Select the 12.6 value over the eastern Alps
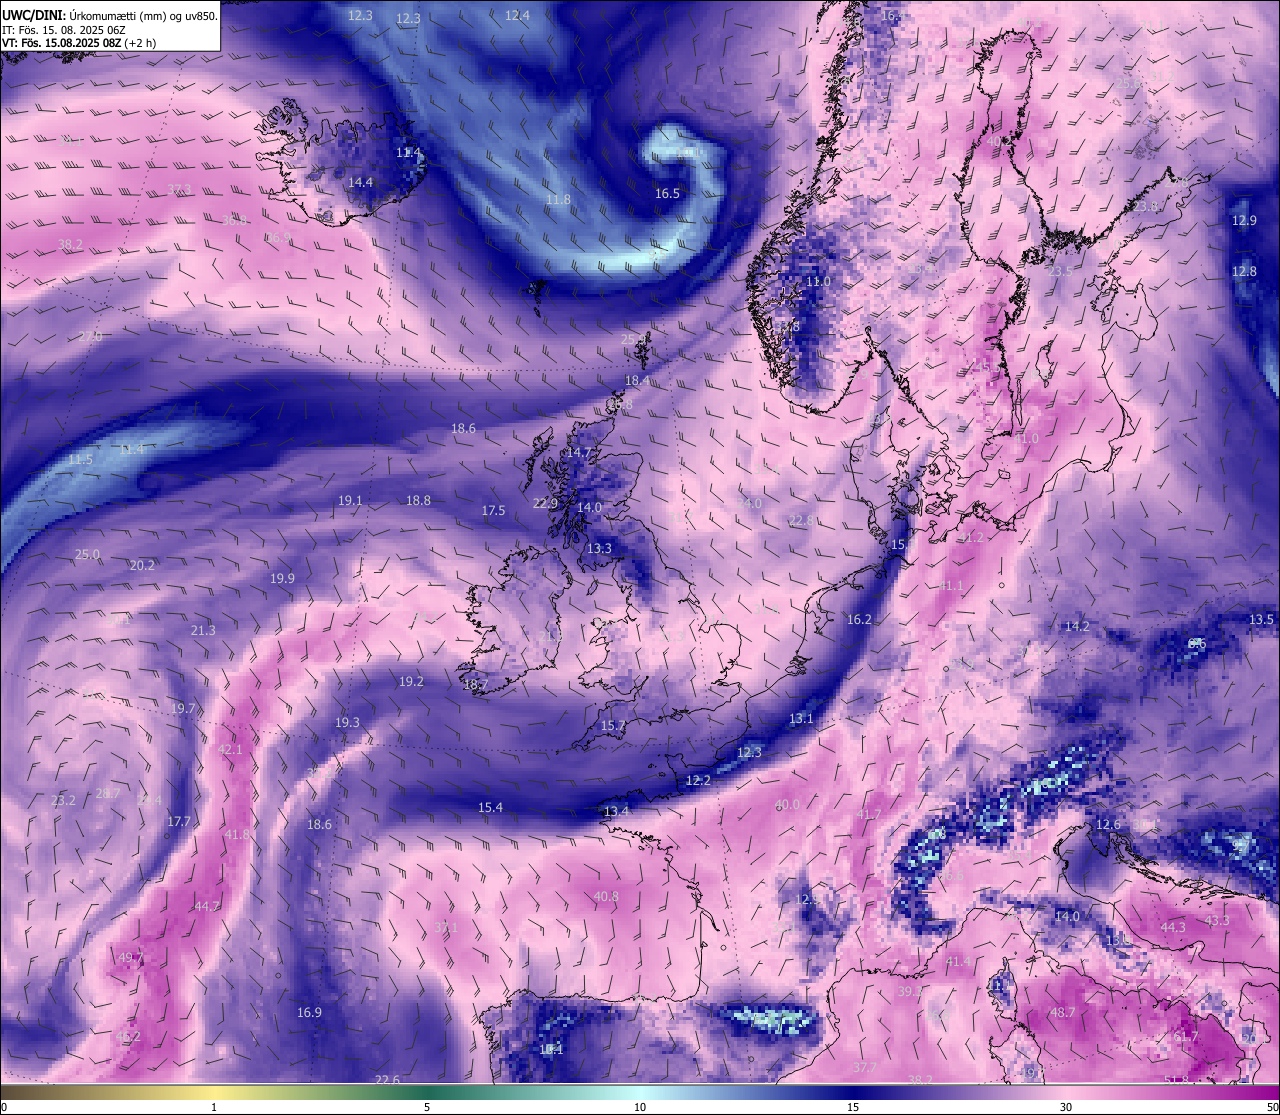The image size is (1280, 1115). (x=1108, y=825)
